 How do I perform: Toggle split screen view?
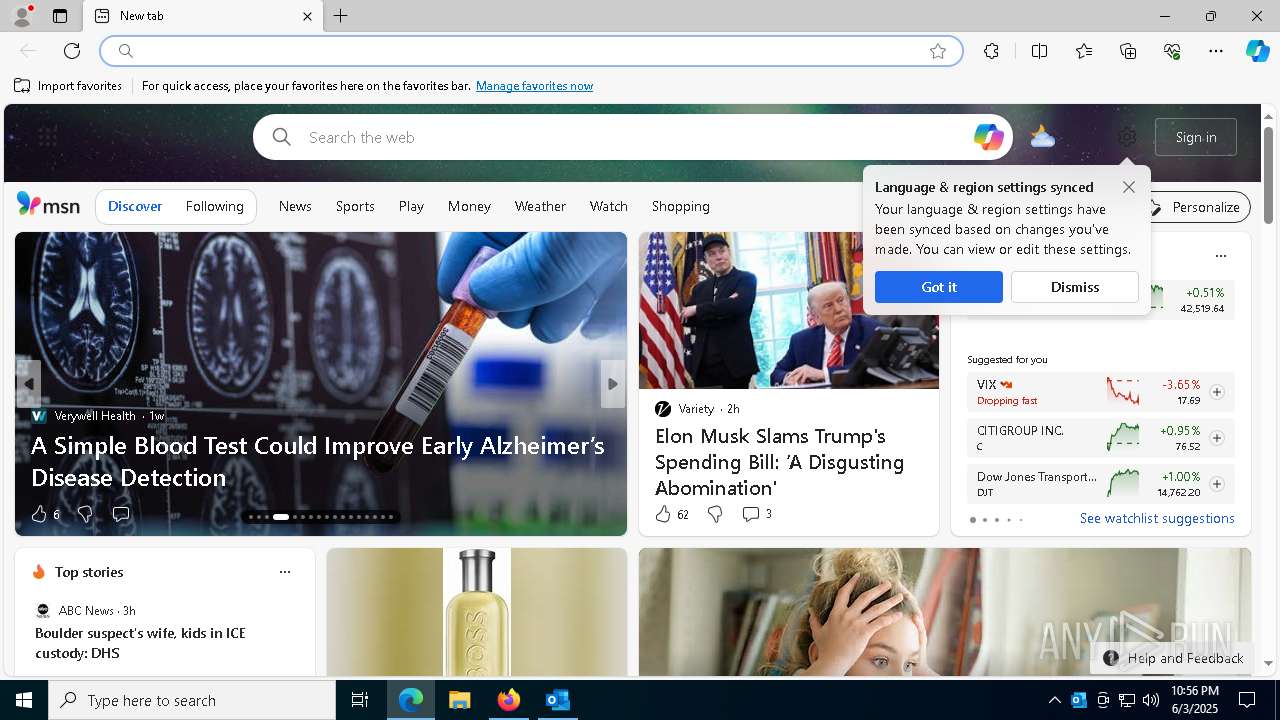pos(1039,51)
